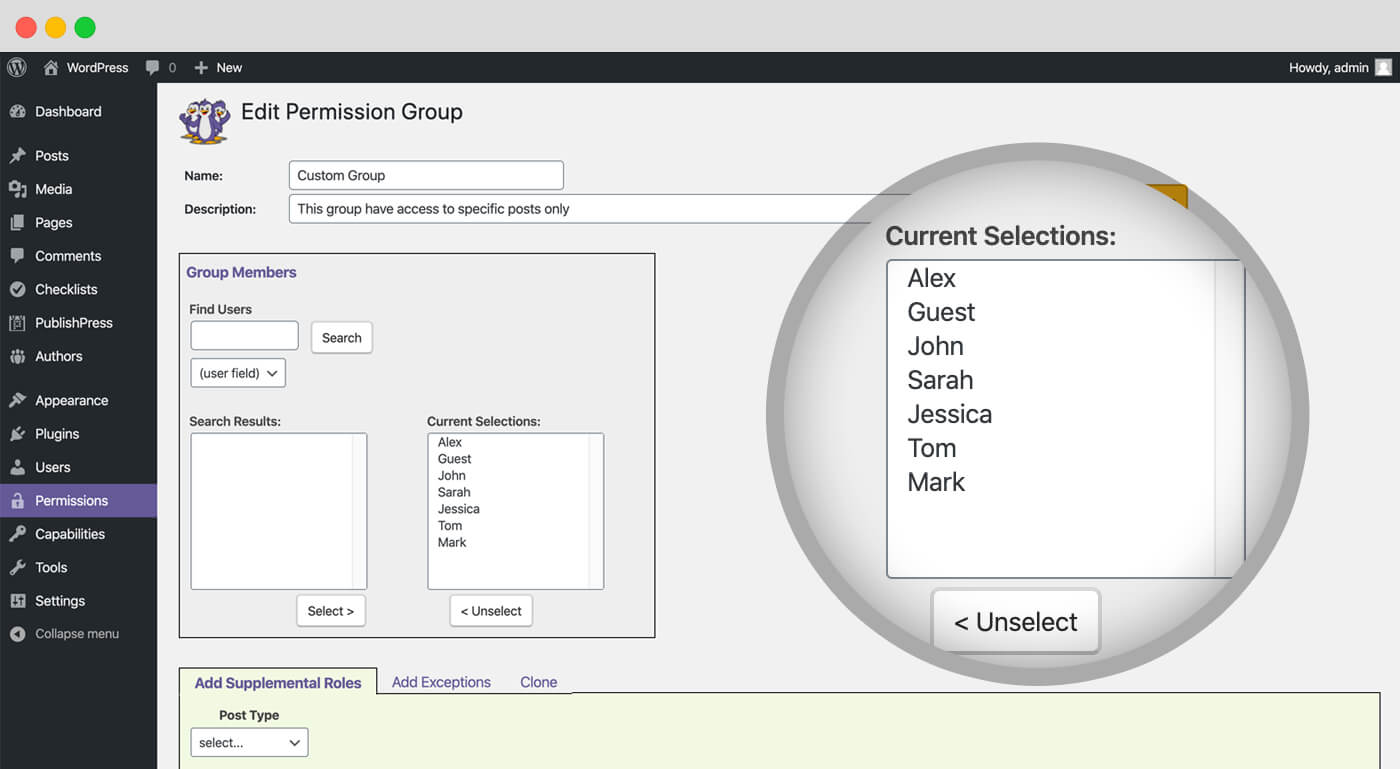
Task: Open the Authors sidebar icon
Action: click(x=17, y=356)
